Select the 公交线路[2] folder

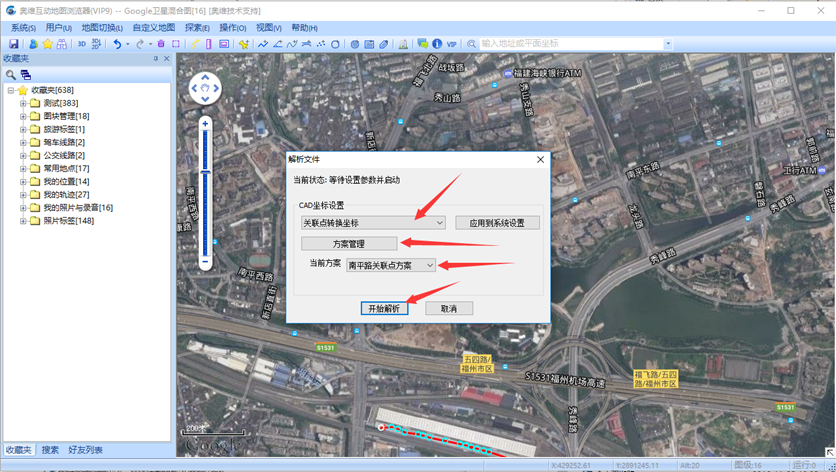pos(64,155)
